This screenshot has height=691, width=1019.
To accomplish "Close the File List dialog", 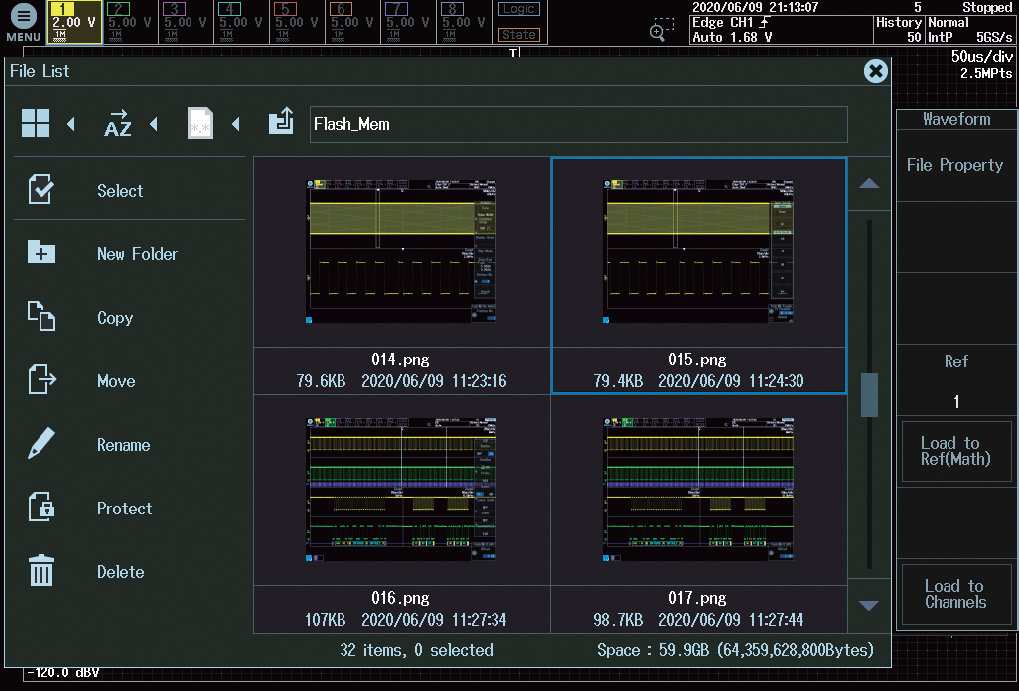I will [875, 71].
